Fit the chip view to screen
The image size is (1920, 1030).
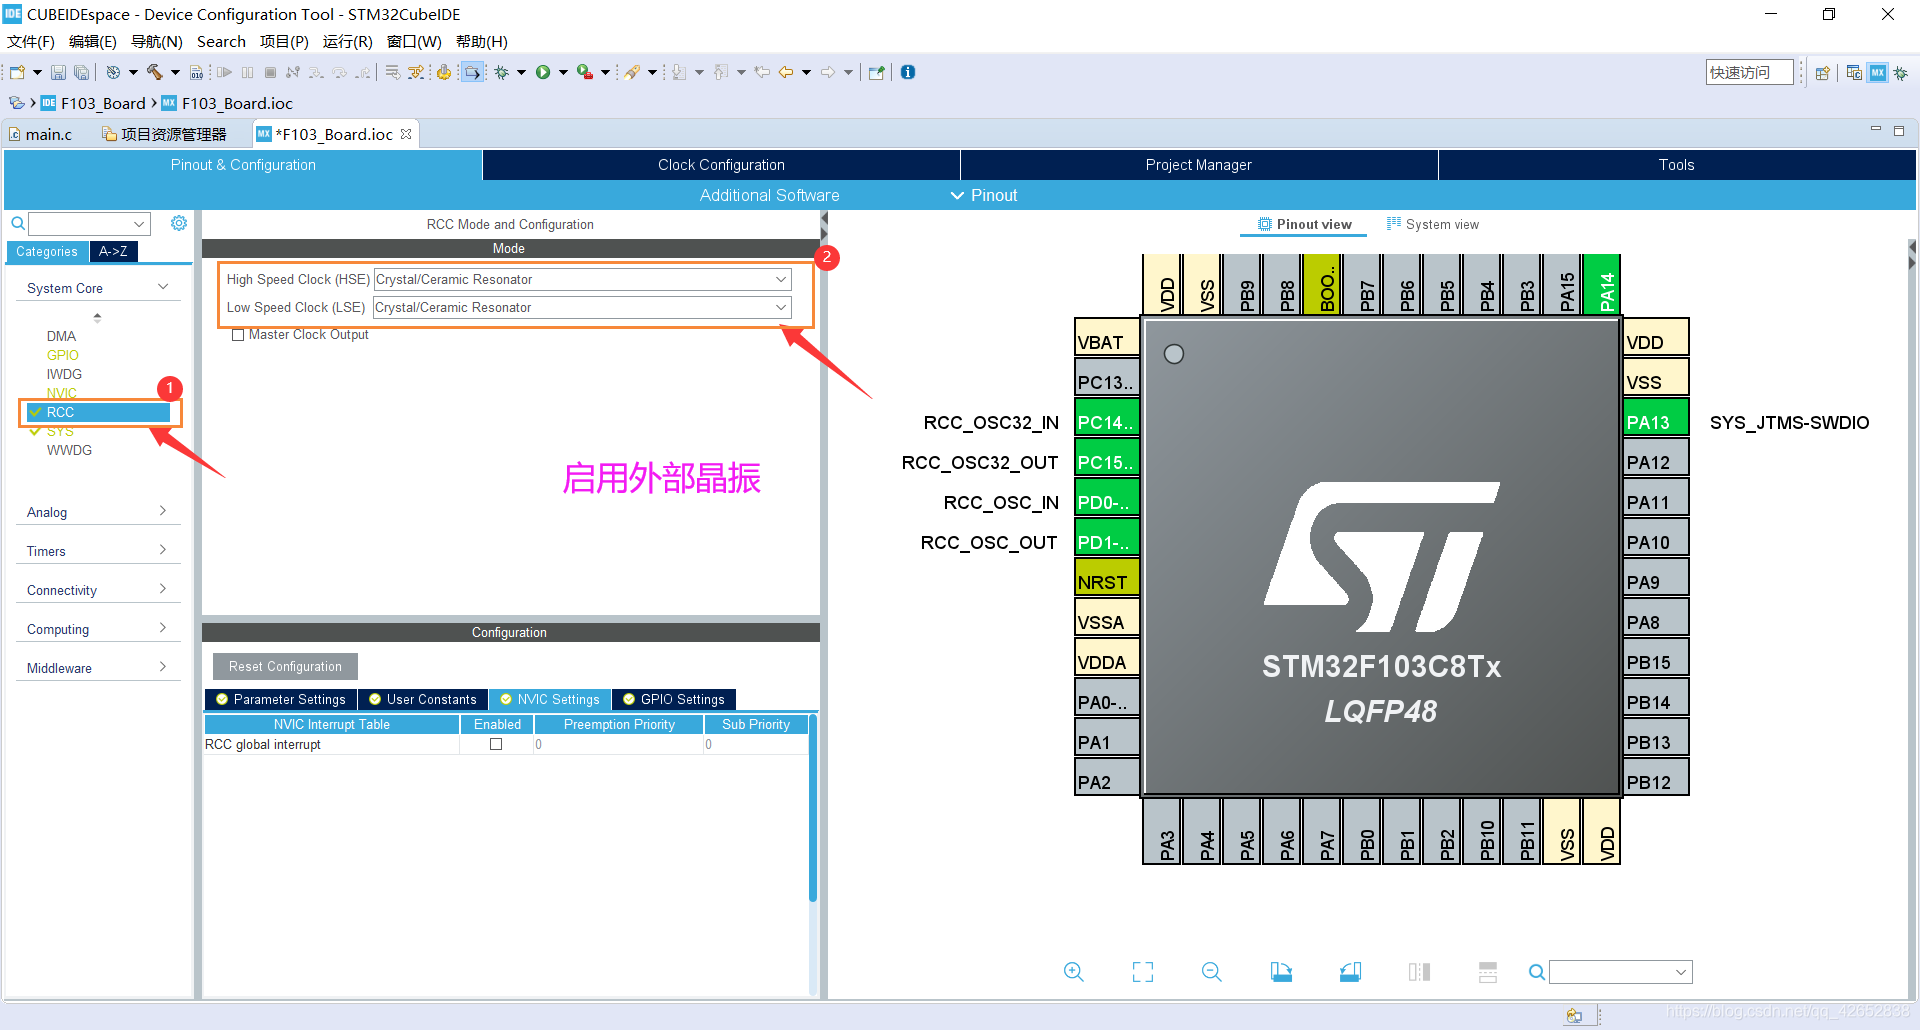(1143, 972)
